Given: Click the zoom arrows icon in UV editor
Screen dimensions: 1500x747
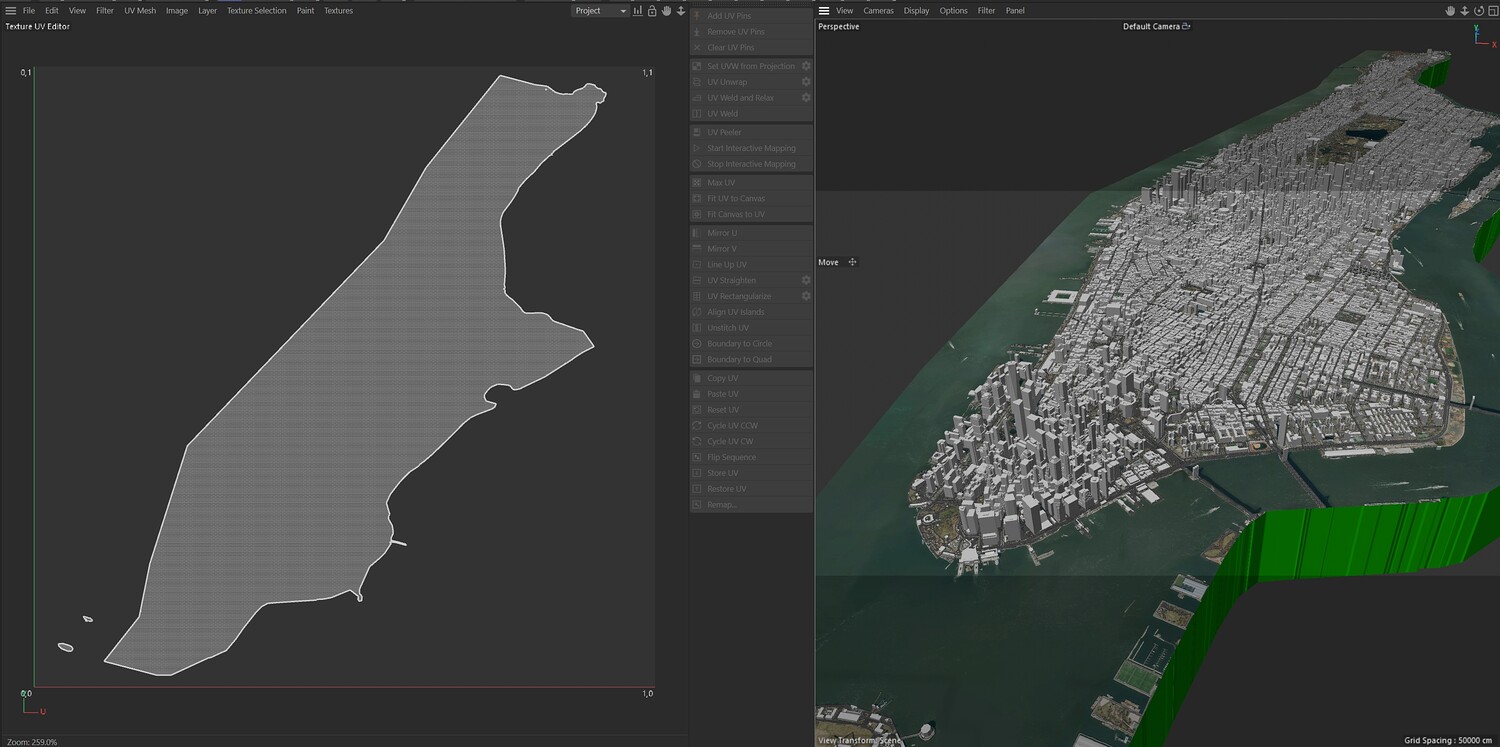Looking at the screenshot, I should point(681,11).
